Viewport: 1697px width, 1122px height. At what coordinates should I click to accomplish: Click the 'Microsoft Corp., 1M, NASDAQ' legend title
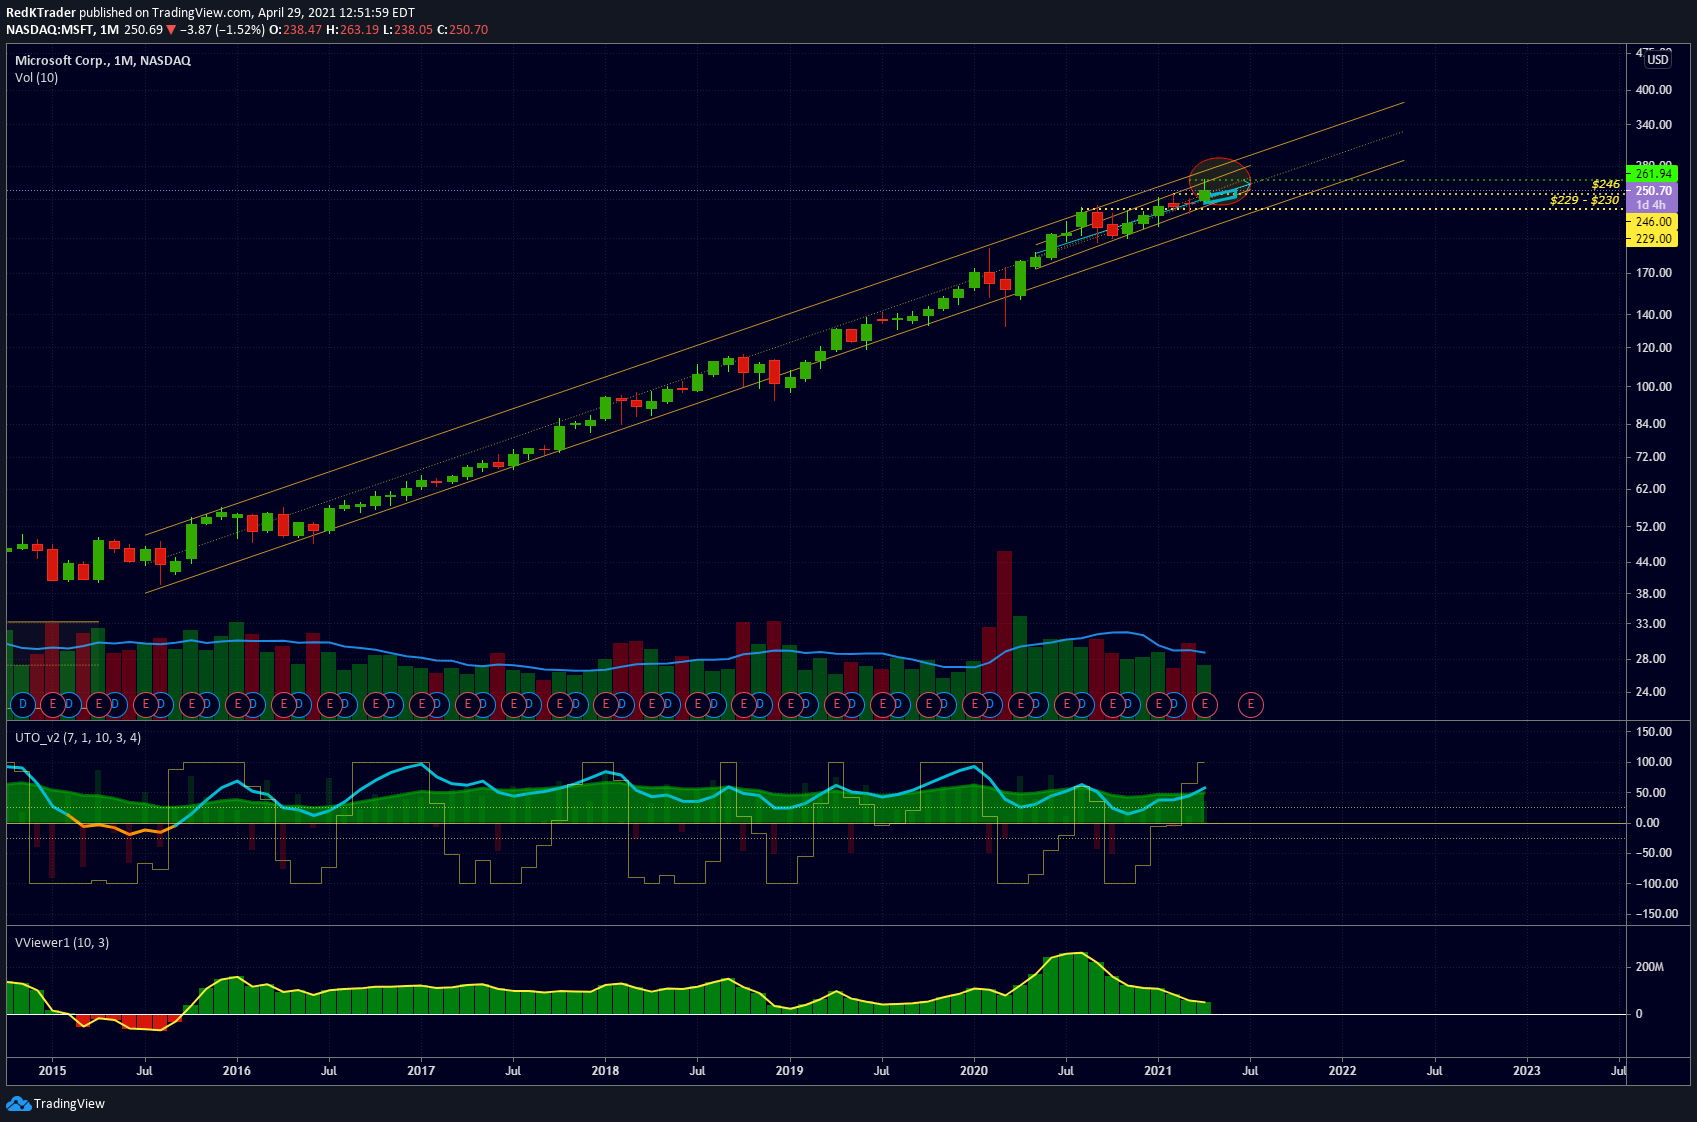tap(103, 61)
